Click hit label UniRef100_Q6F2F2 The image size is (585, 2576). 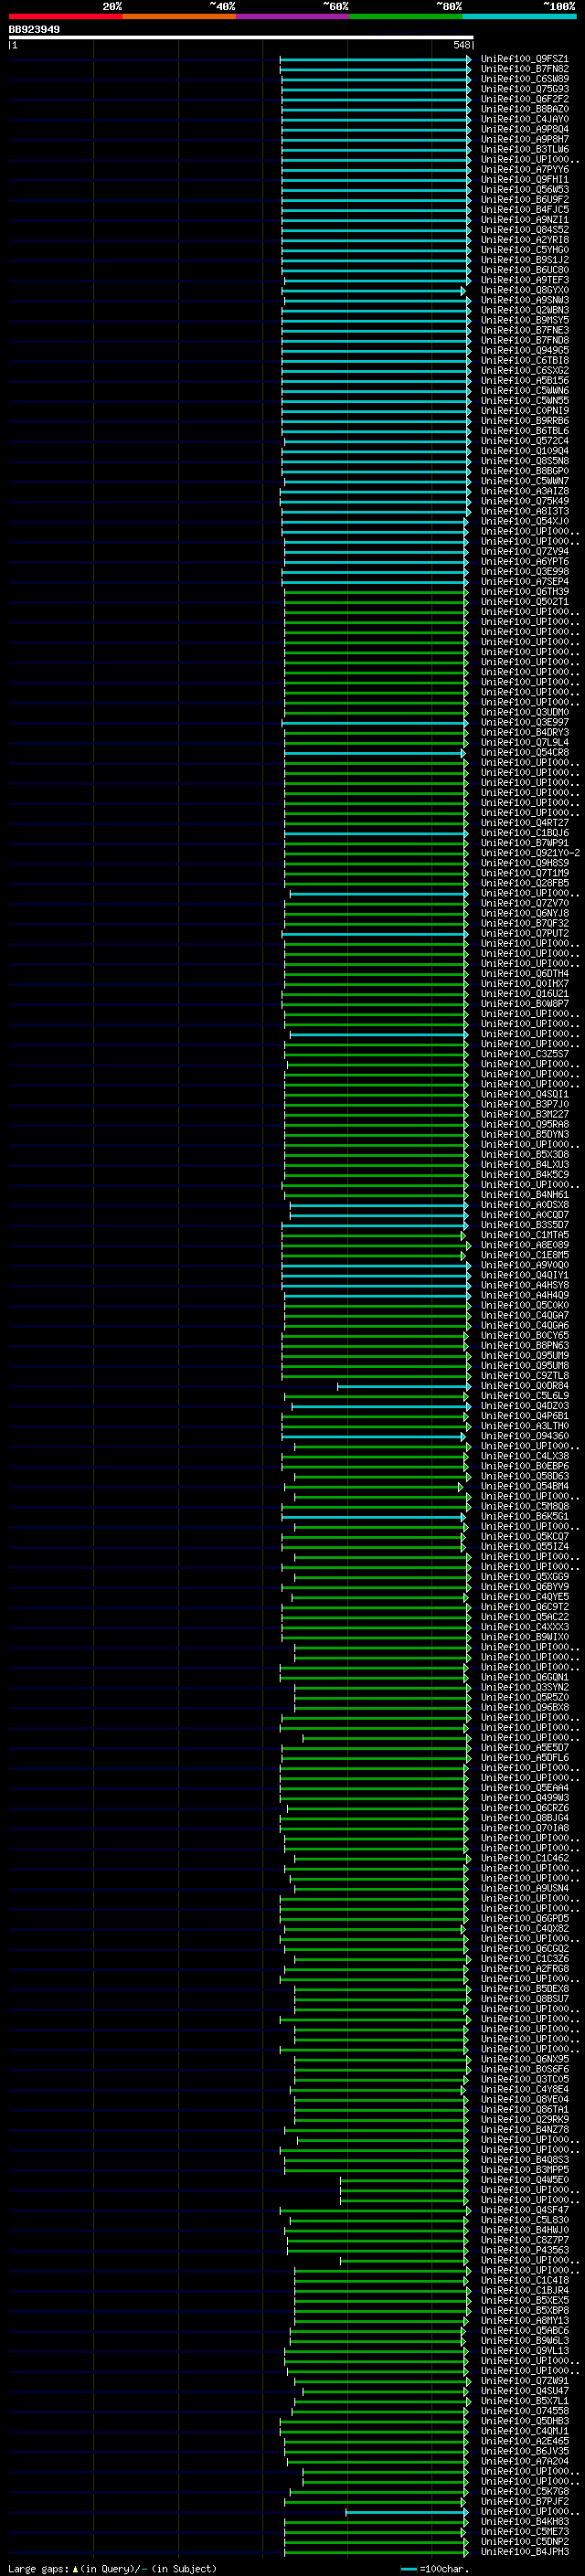524,99
